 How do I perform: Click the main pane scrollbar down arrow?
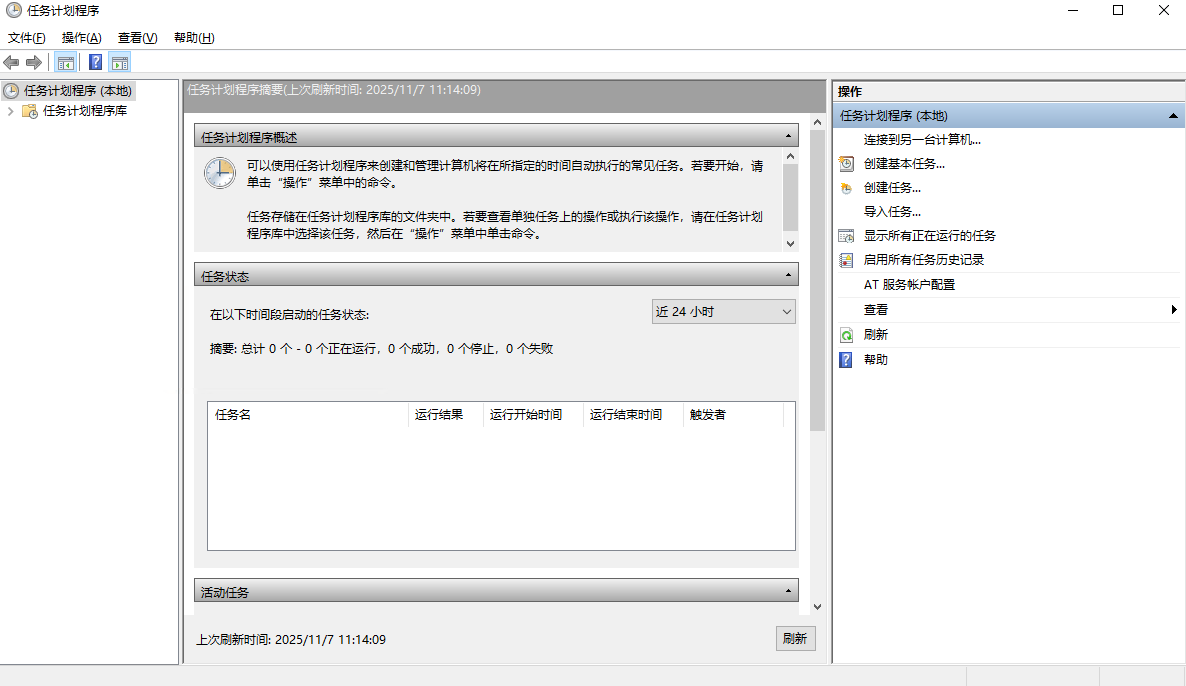[x=817, y=607]
